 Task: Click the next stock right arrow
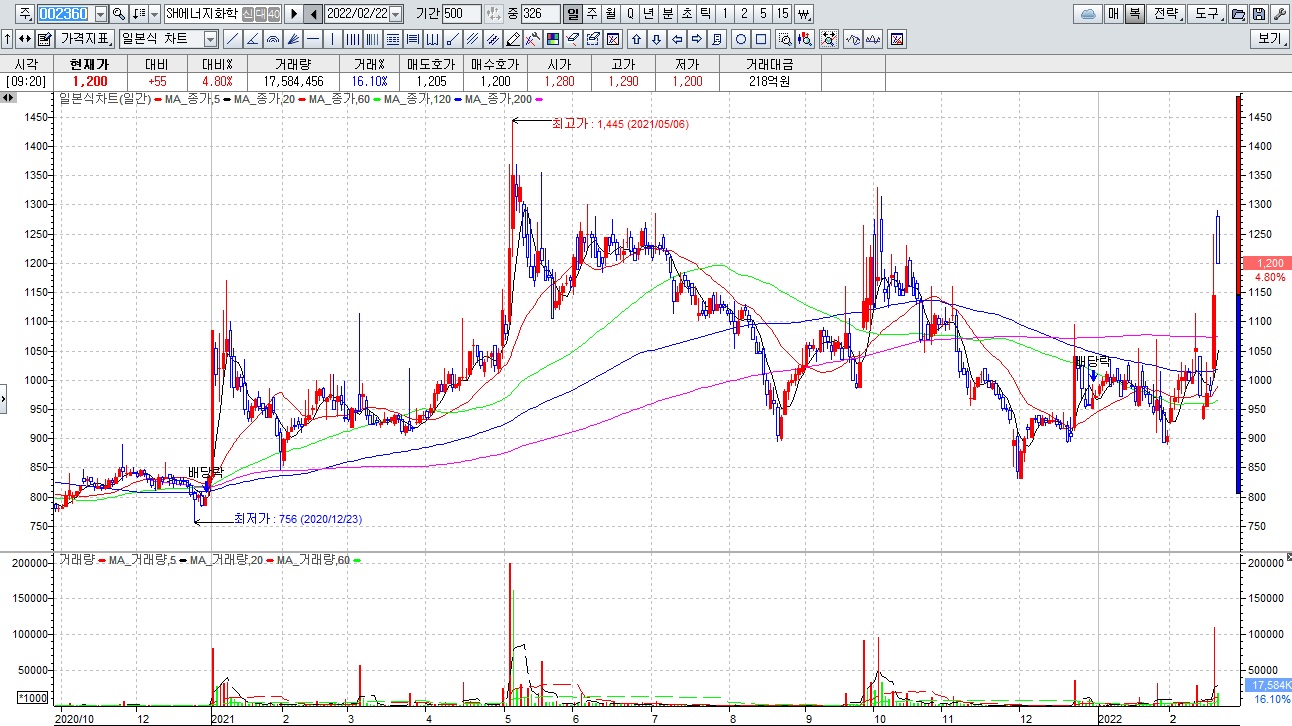point(294,14)
